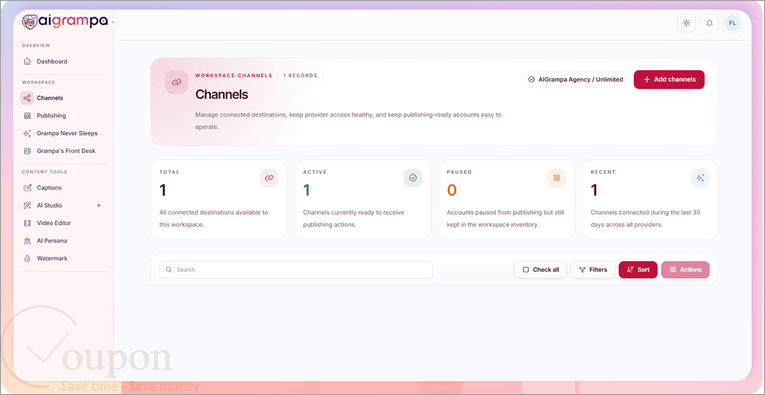Open the Actions menu
Screen dimensions: 765x395
tap(685, 270)
